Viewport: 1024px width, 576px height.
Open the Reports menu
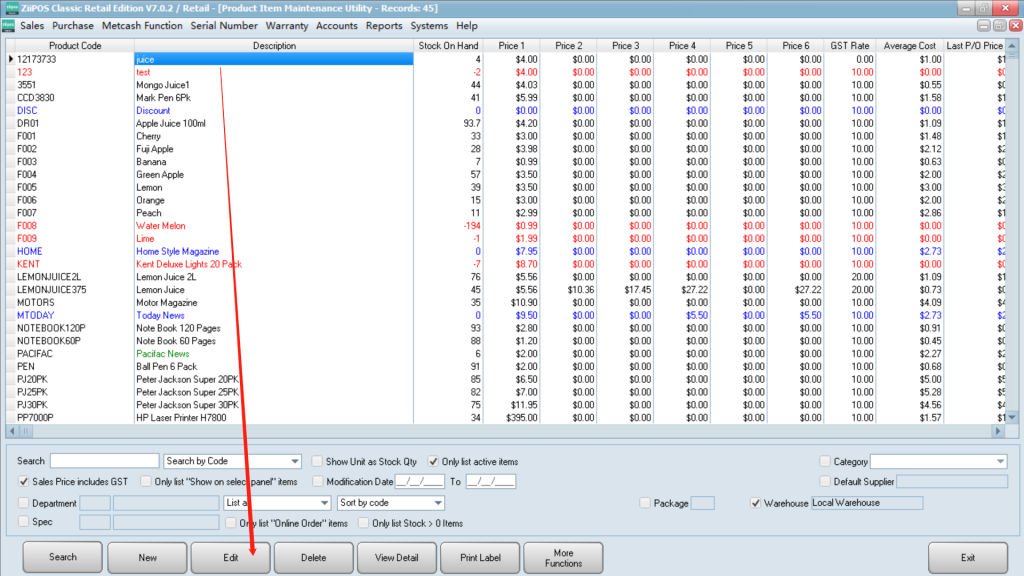click(x=384, y=26)
